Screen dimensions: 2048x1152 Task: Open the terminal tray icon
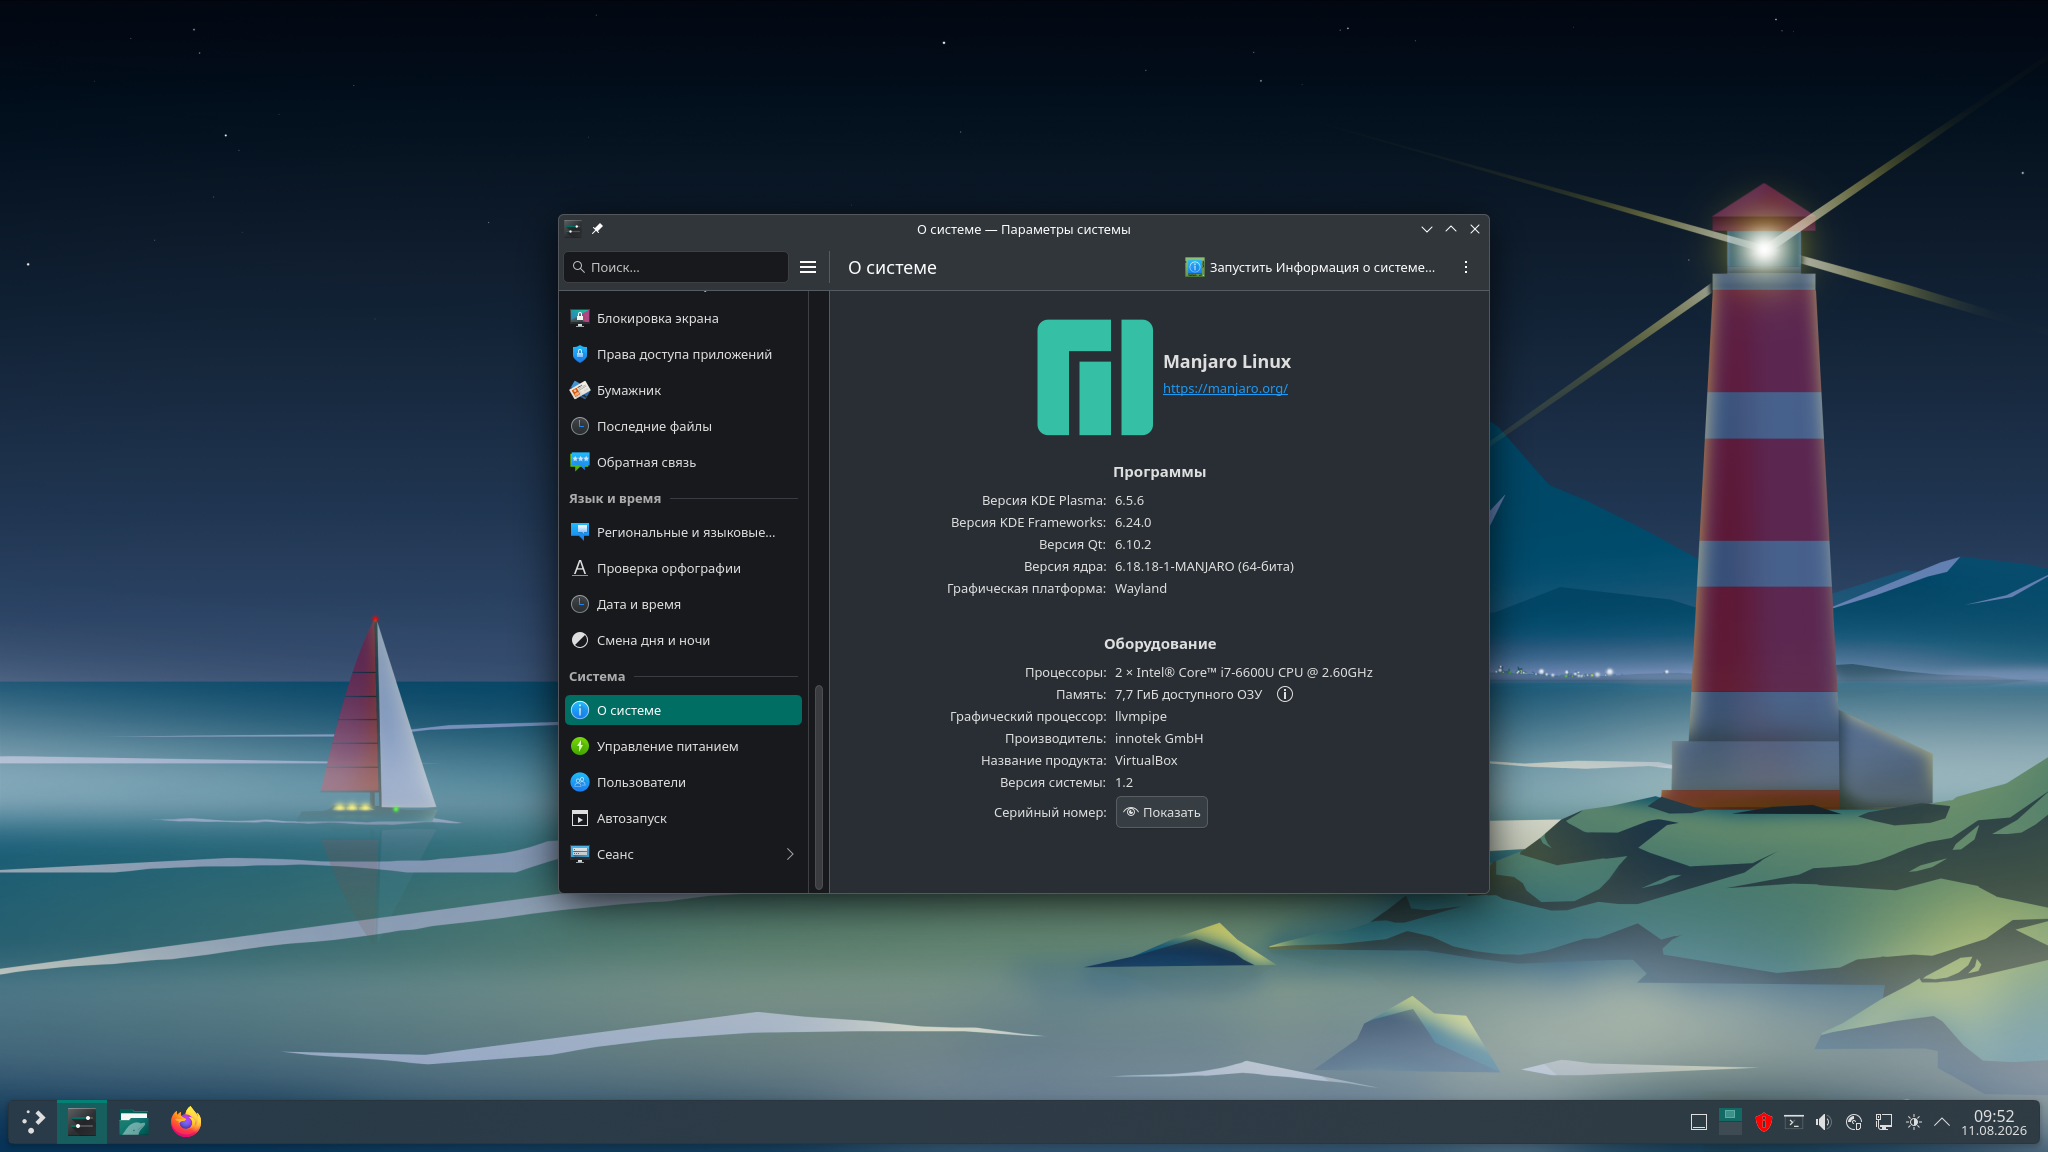(x=1794, y=1122)
